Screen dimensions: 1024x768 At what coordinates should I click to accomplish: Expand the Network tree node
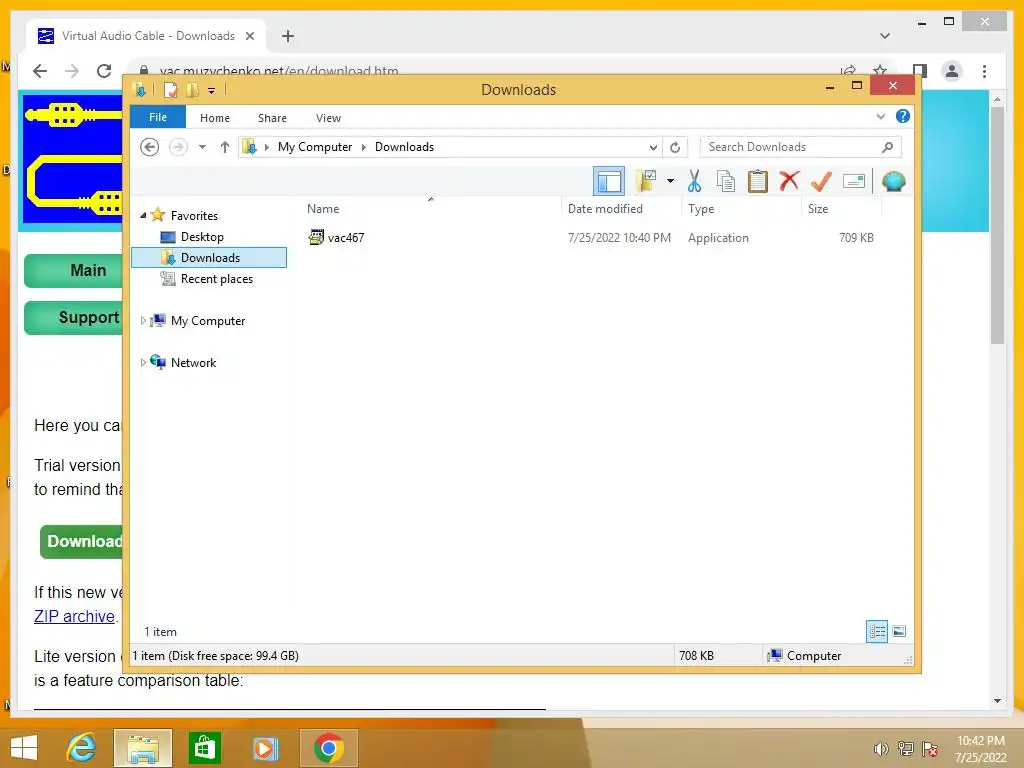click(x=143, y=362)
